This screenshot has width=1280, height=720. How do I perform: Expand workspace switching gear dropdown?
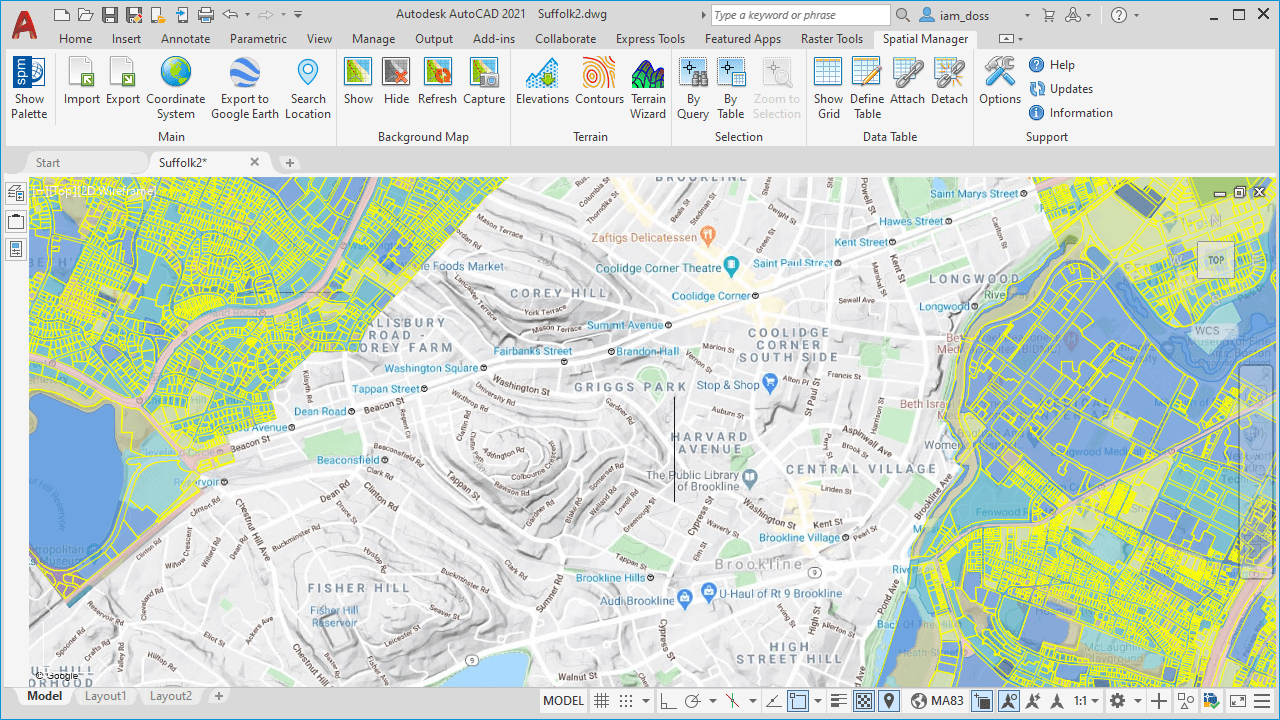pyautogui.click(x=1138, y=702)
